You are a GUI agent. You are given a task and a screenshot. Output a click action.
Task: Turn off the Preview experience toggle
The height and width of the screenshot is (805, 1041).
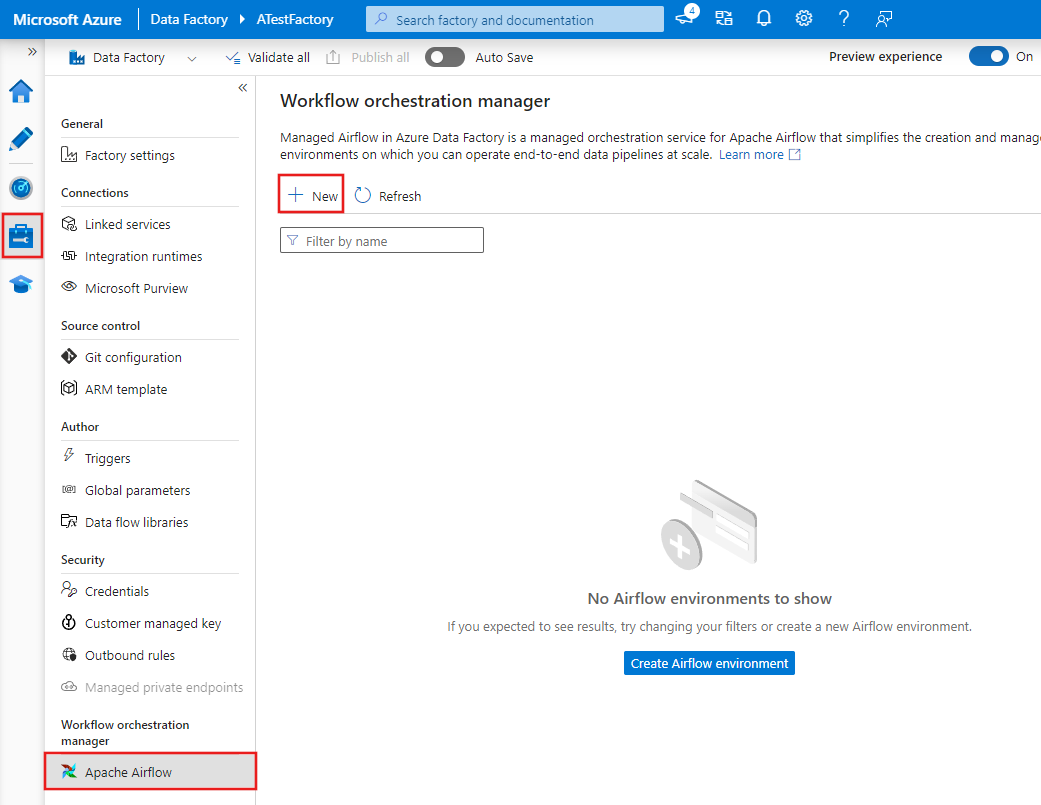tap(989, 56)
